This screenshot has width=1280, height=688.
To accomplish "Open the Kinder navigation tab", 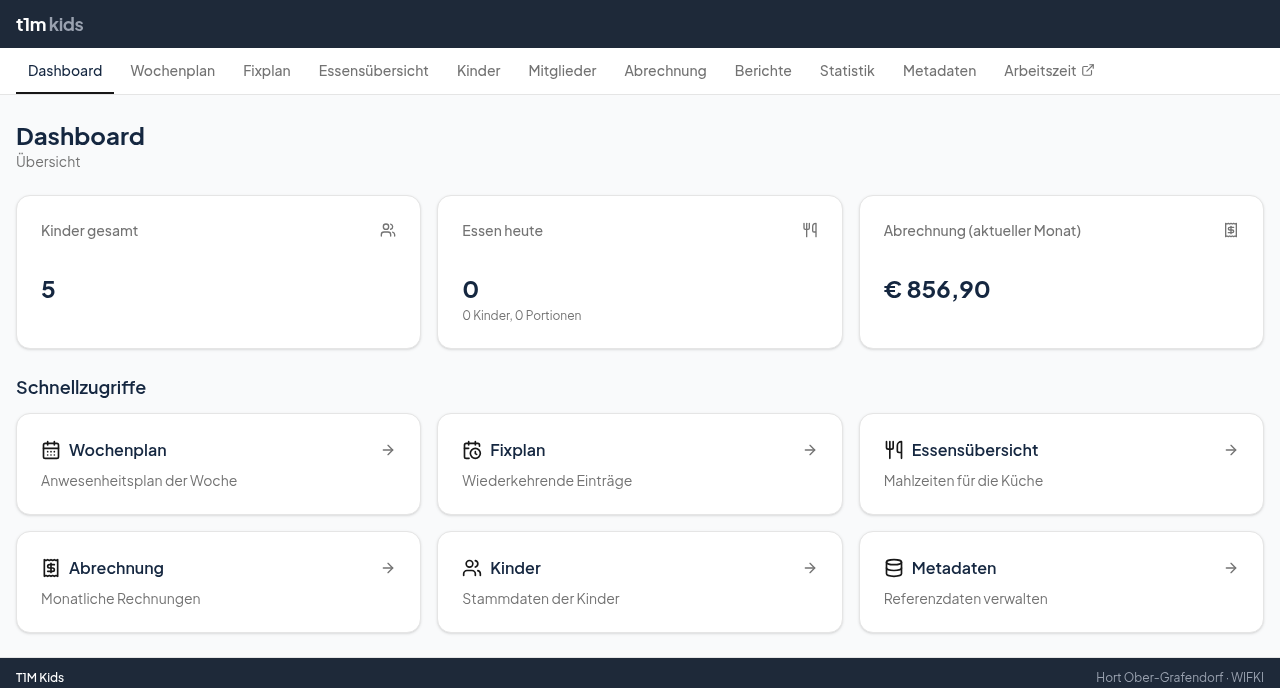I will [x=478, y=70].
